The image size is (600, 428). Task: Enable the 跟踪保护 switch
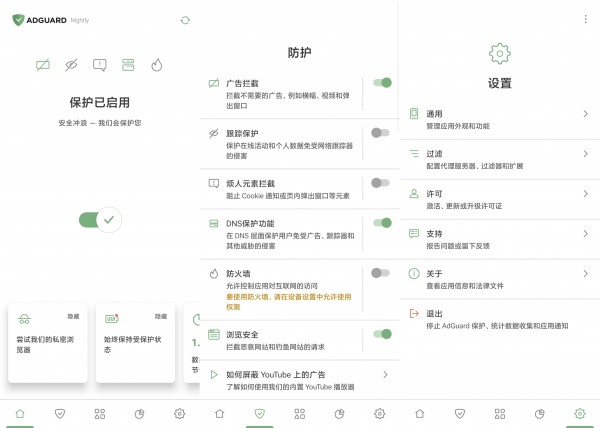pos(380,133)
